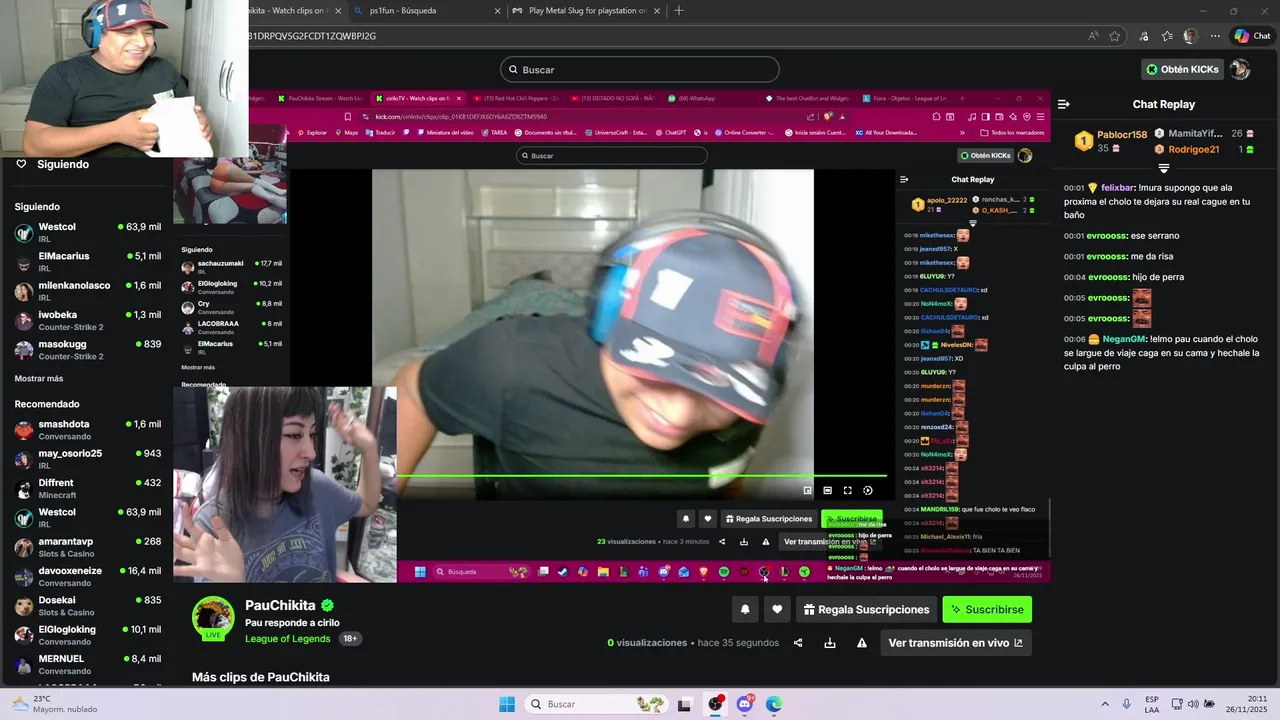Enter fullscreen in the embedded clip player
The height and width of the screenshot is (720, 1280).
(847, 490)
